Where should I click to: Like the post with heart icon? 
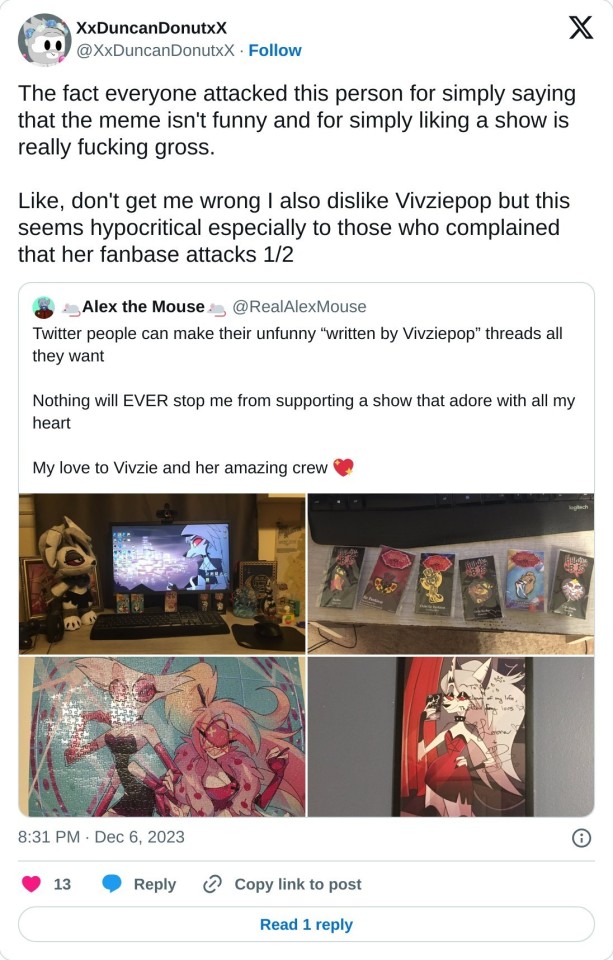tap(31, 883)
